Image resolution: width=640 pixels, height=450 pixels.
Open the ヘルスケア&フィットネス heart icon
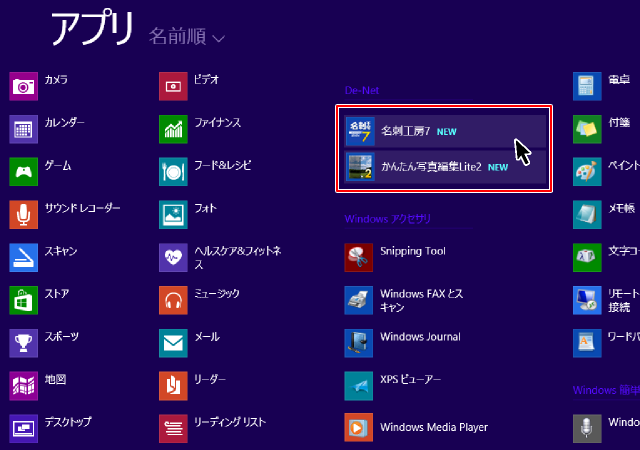(x=173, y=257)
